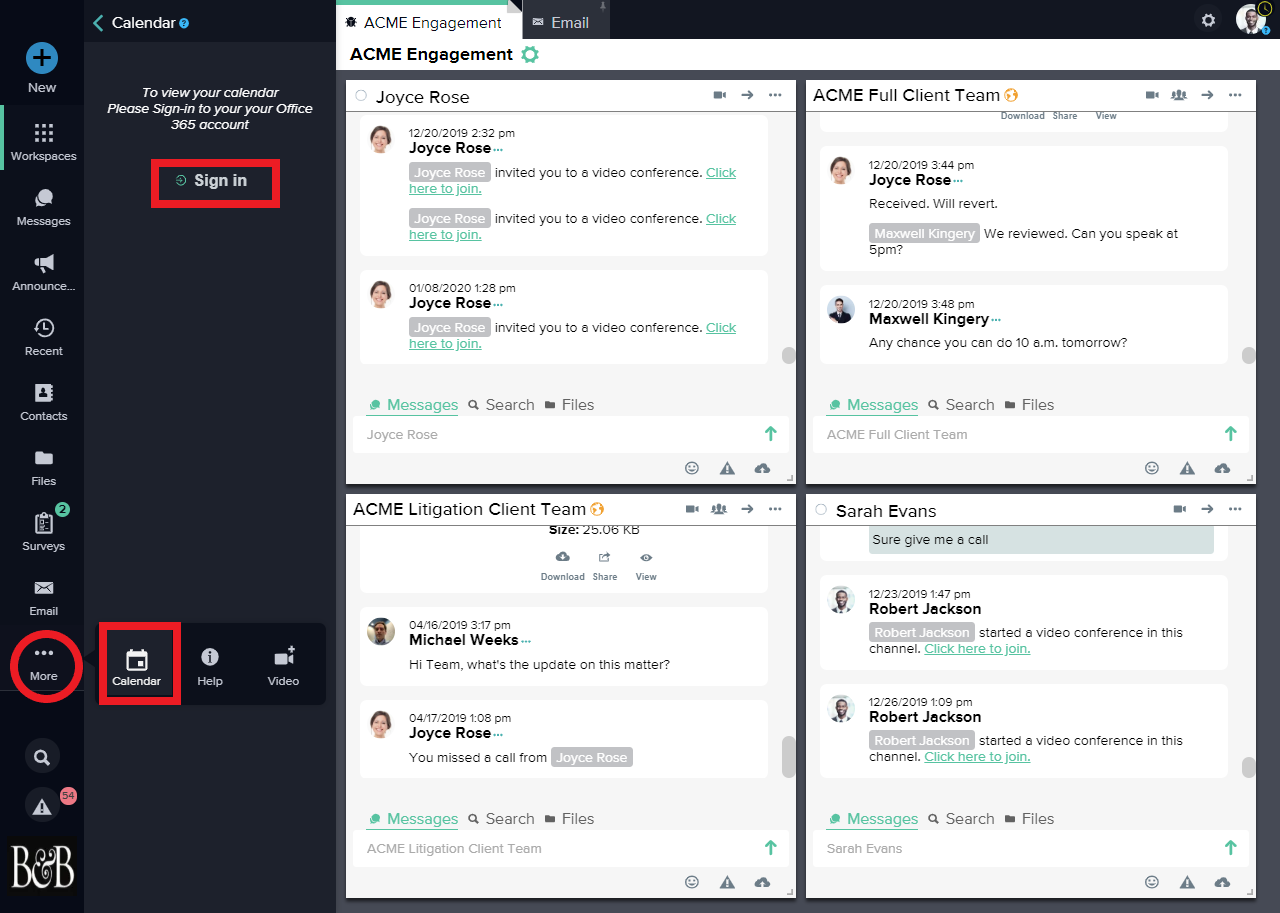The image size is (1280, 913).
Task: Toggle the Joyce Rose status circle
Action: click(x=361, y=96)
